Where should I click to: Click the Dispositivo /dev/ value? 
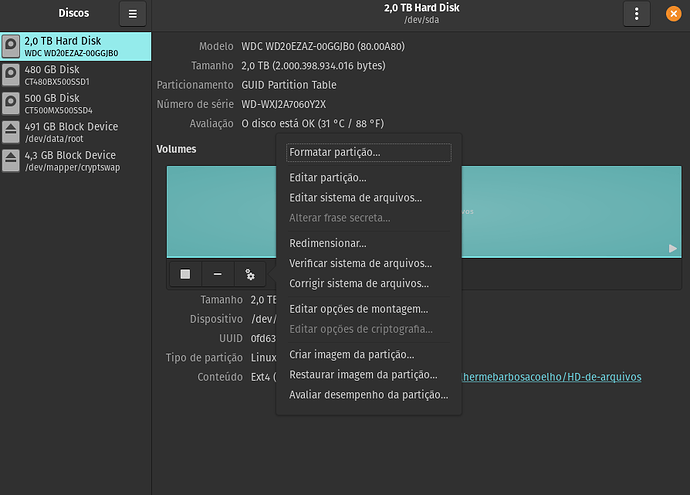(264, 319)
